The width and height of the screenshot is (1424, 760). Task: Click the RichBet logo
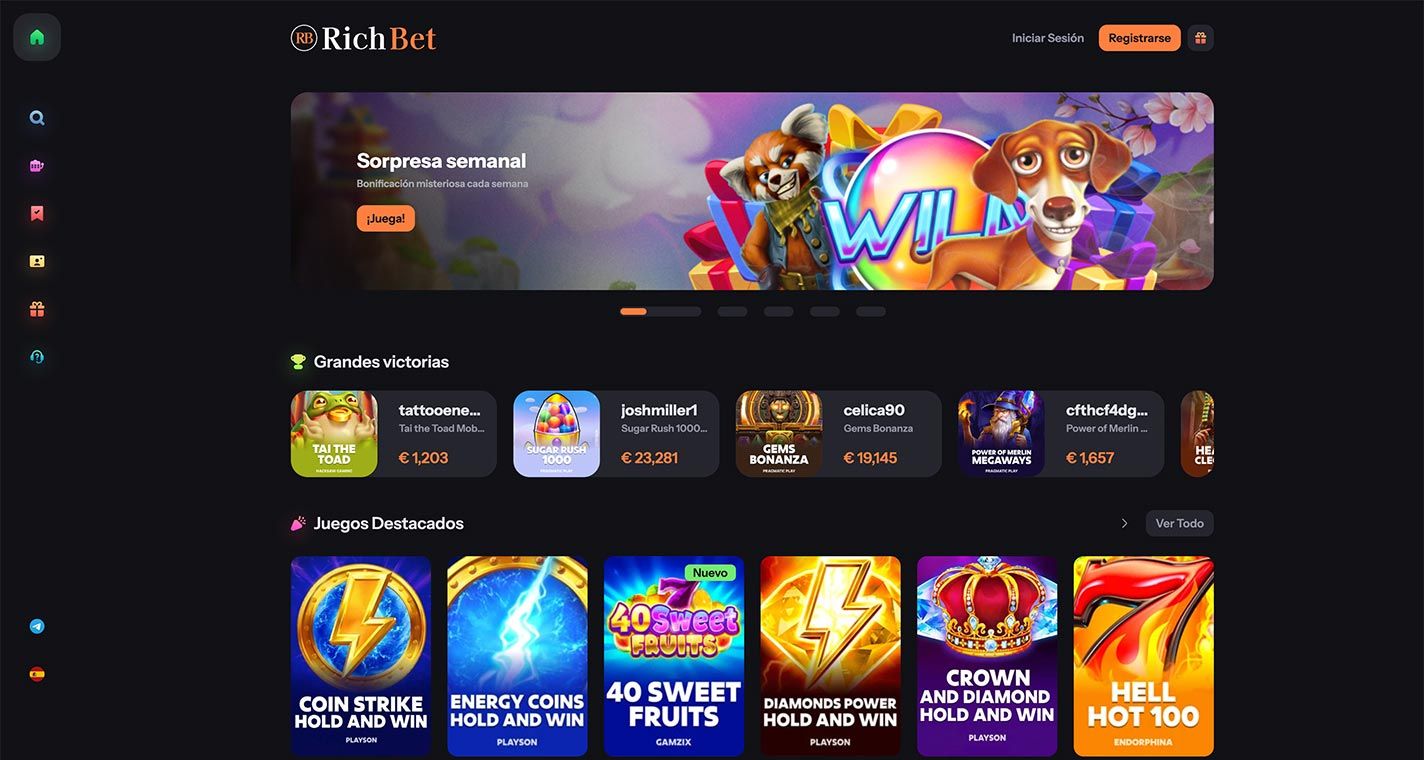pyautogui.click(x=364, y=38)
